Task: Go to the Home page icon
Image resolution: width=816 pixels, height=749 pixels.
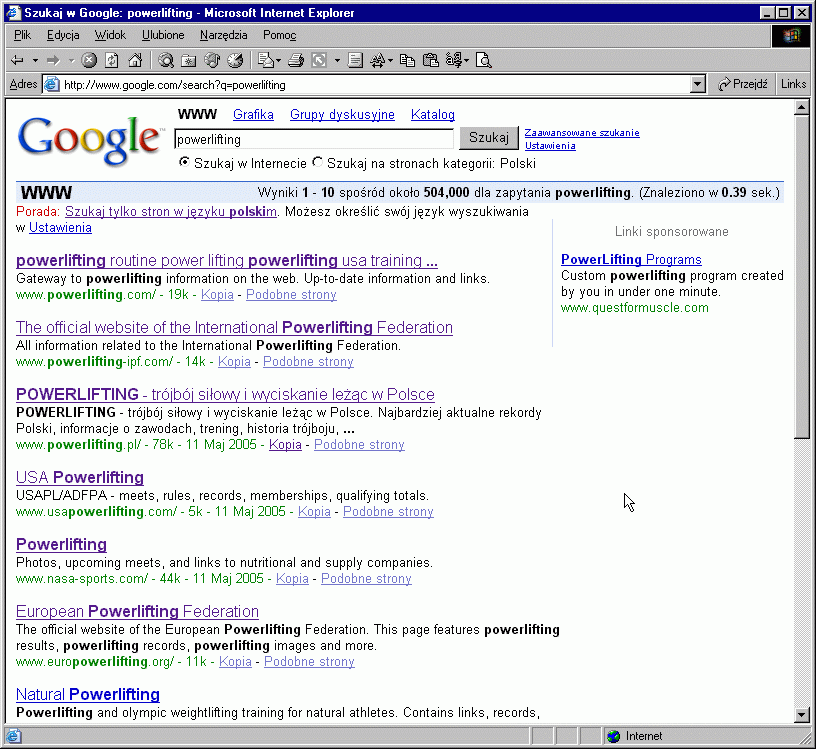Action: tap(135, 60)
